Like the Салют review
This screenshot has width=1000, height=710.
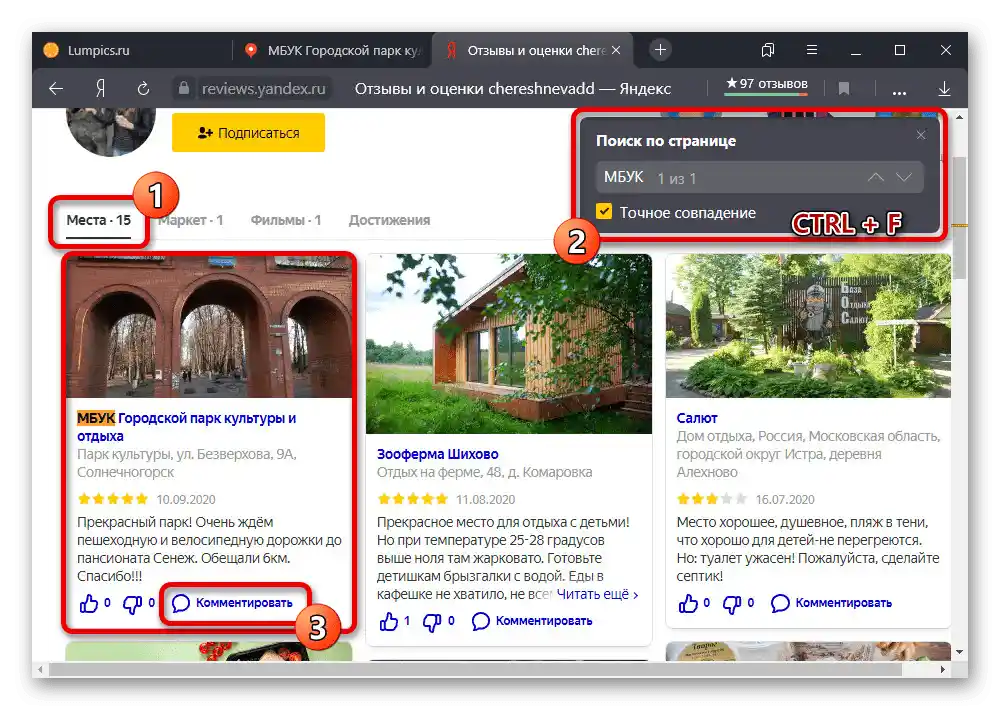[688, 603]
